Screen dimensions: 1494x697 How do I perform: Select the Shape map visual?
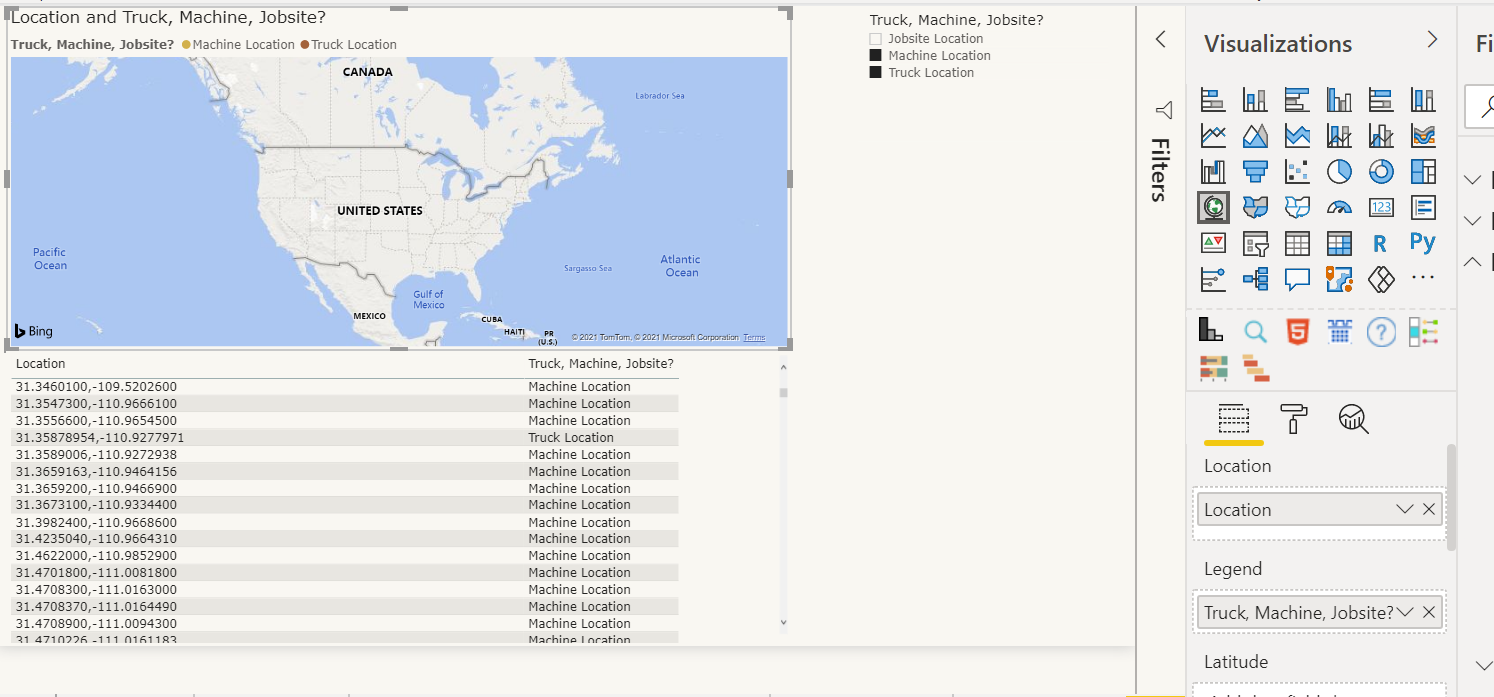click(x=1297, y=207)
